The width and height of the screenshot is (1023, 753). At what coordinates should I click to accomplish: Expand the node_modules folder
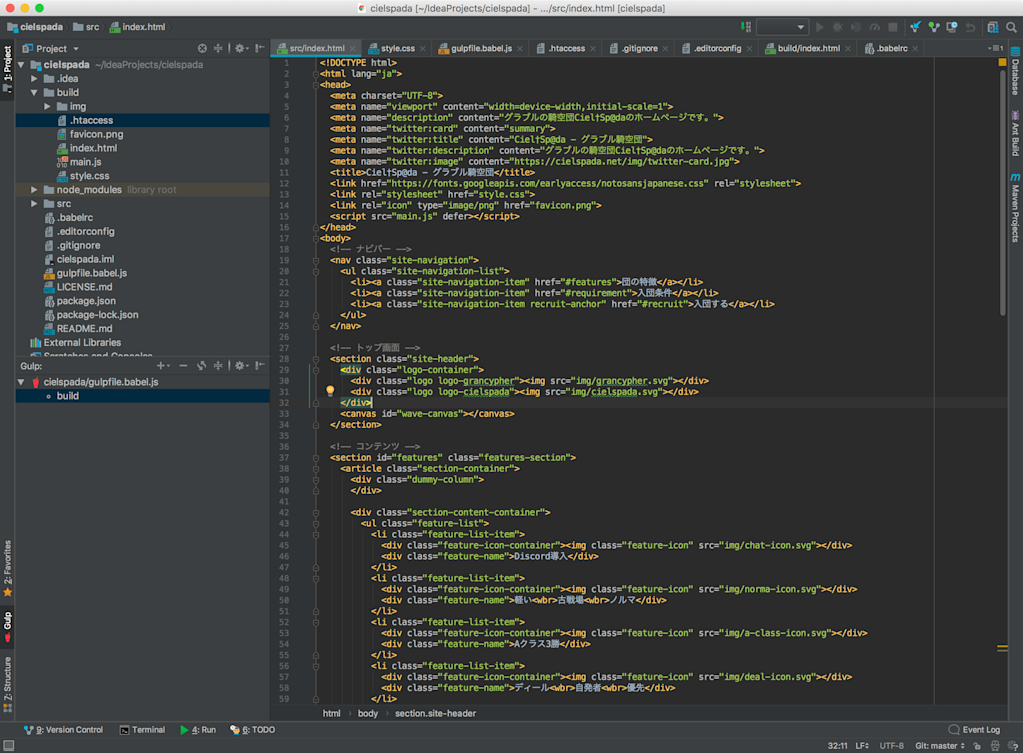click(35, 190)
